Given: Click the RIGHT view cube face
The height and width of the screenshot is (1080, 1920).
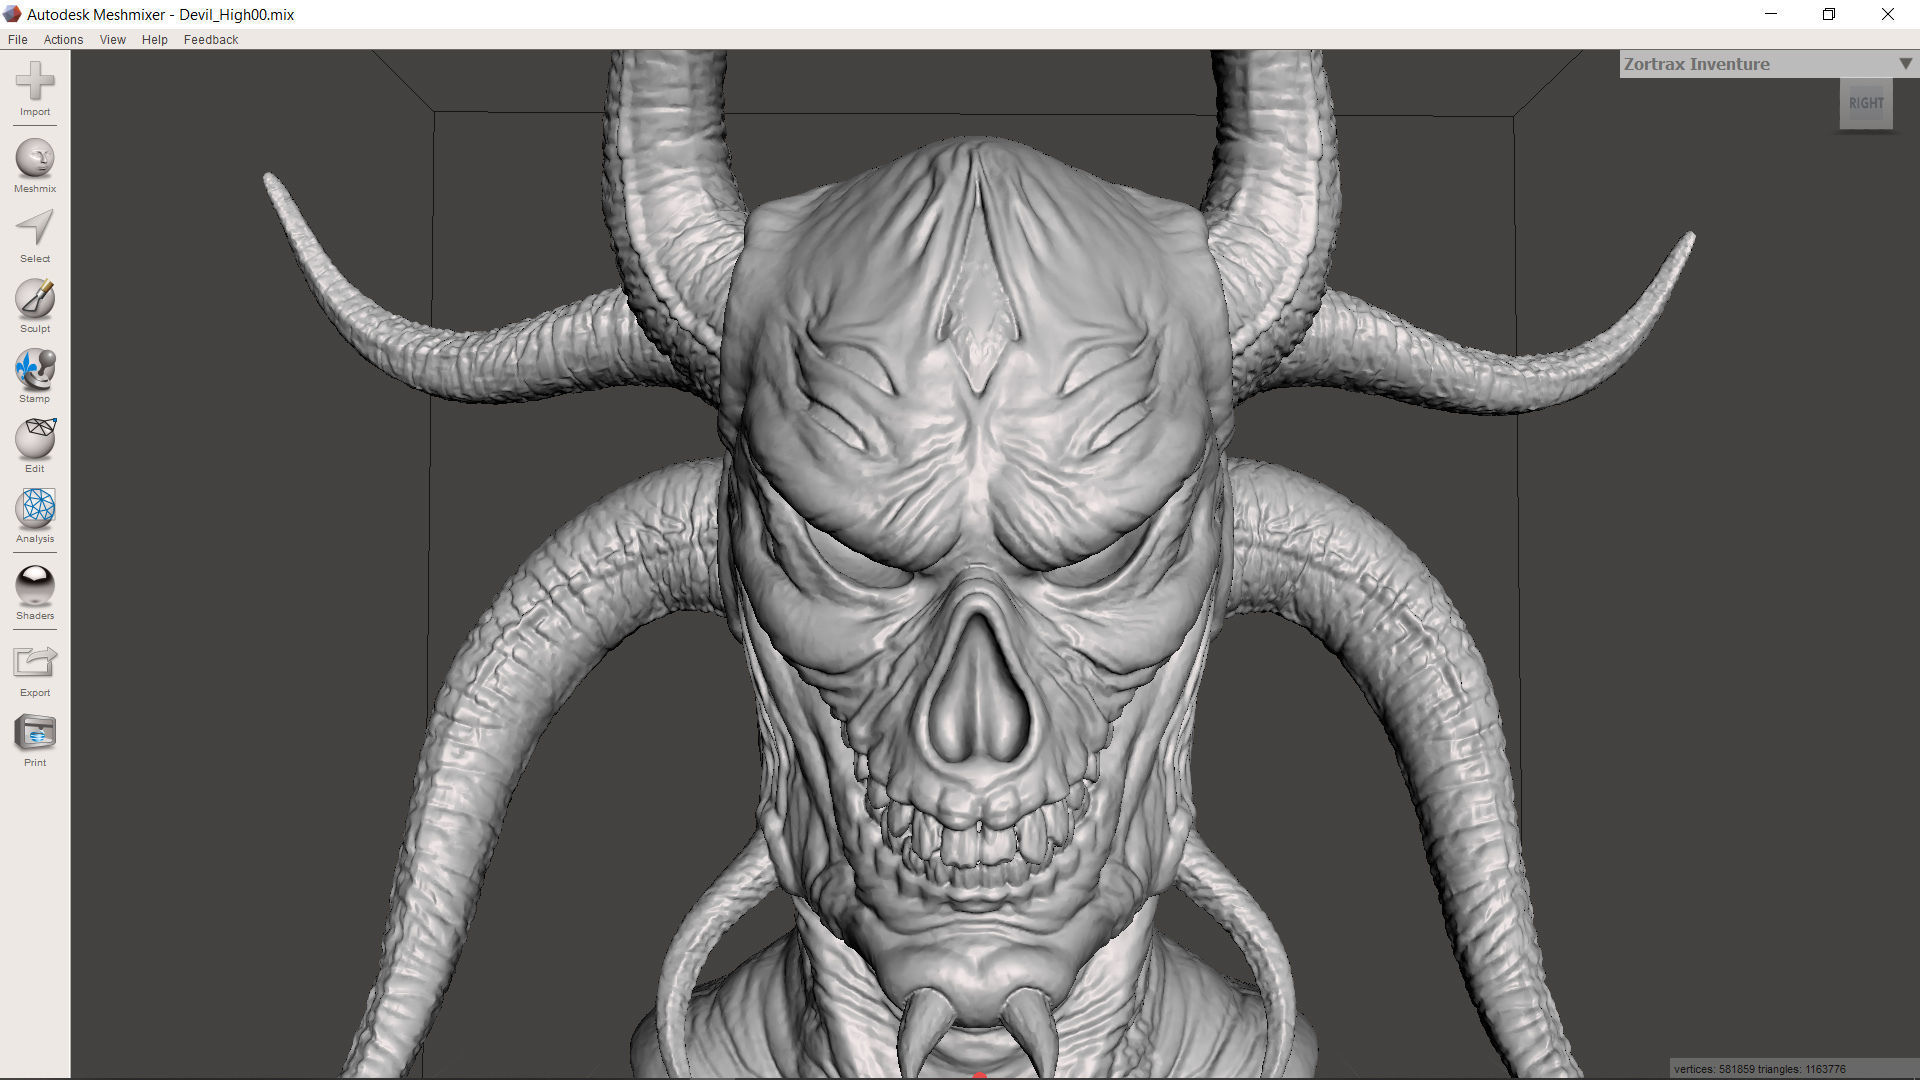Looking at the screenshot, I should coord(1866,103).
